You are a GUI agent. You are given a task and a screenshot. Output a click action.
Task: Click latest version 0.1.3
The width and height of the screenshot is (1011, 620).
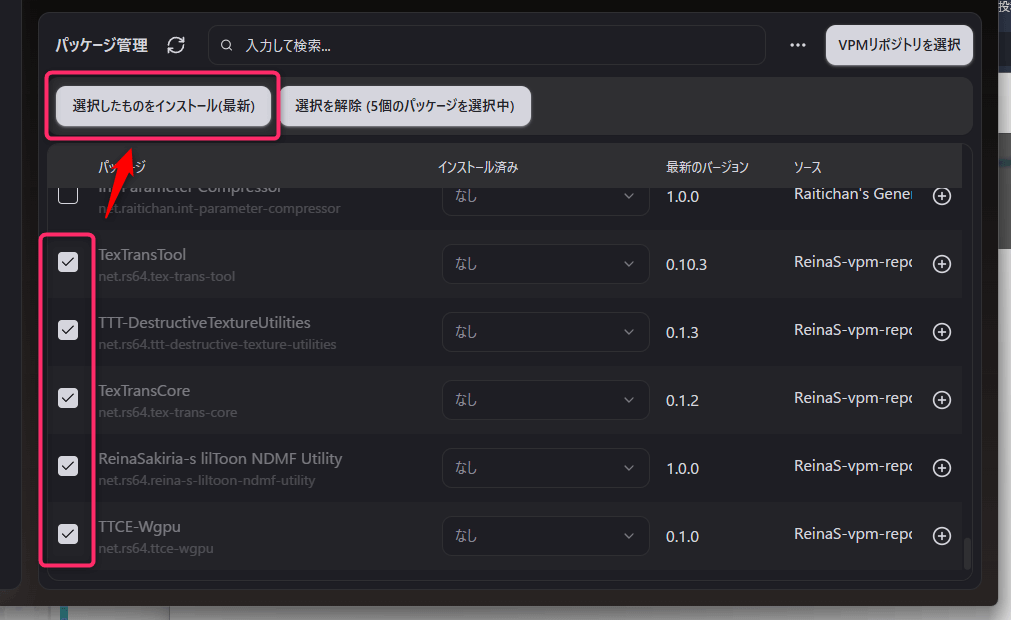click(682, 333)
